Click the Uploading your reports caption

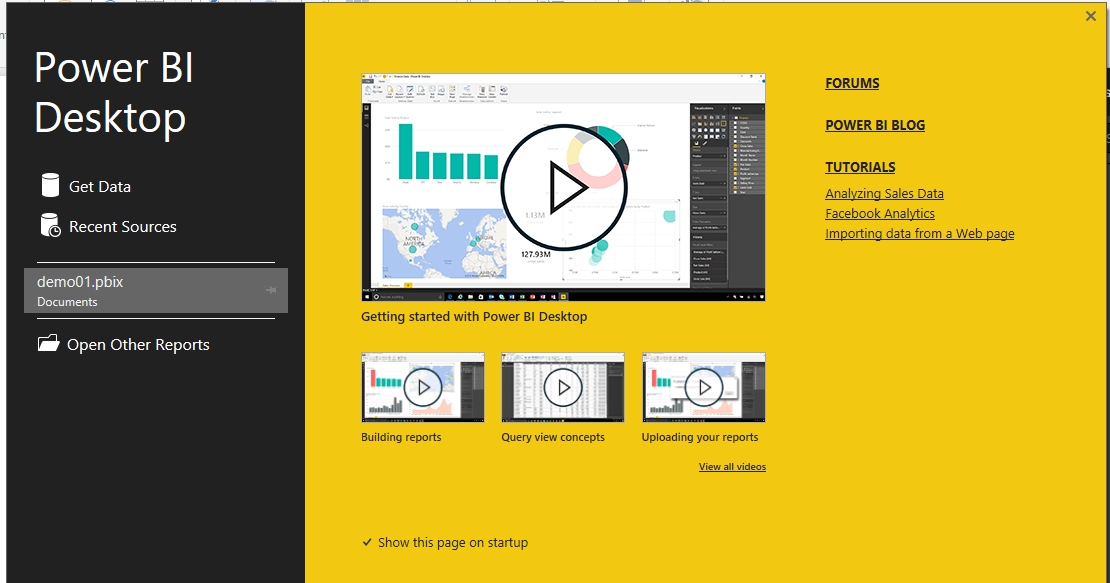699,437
